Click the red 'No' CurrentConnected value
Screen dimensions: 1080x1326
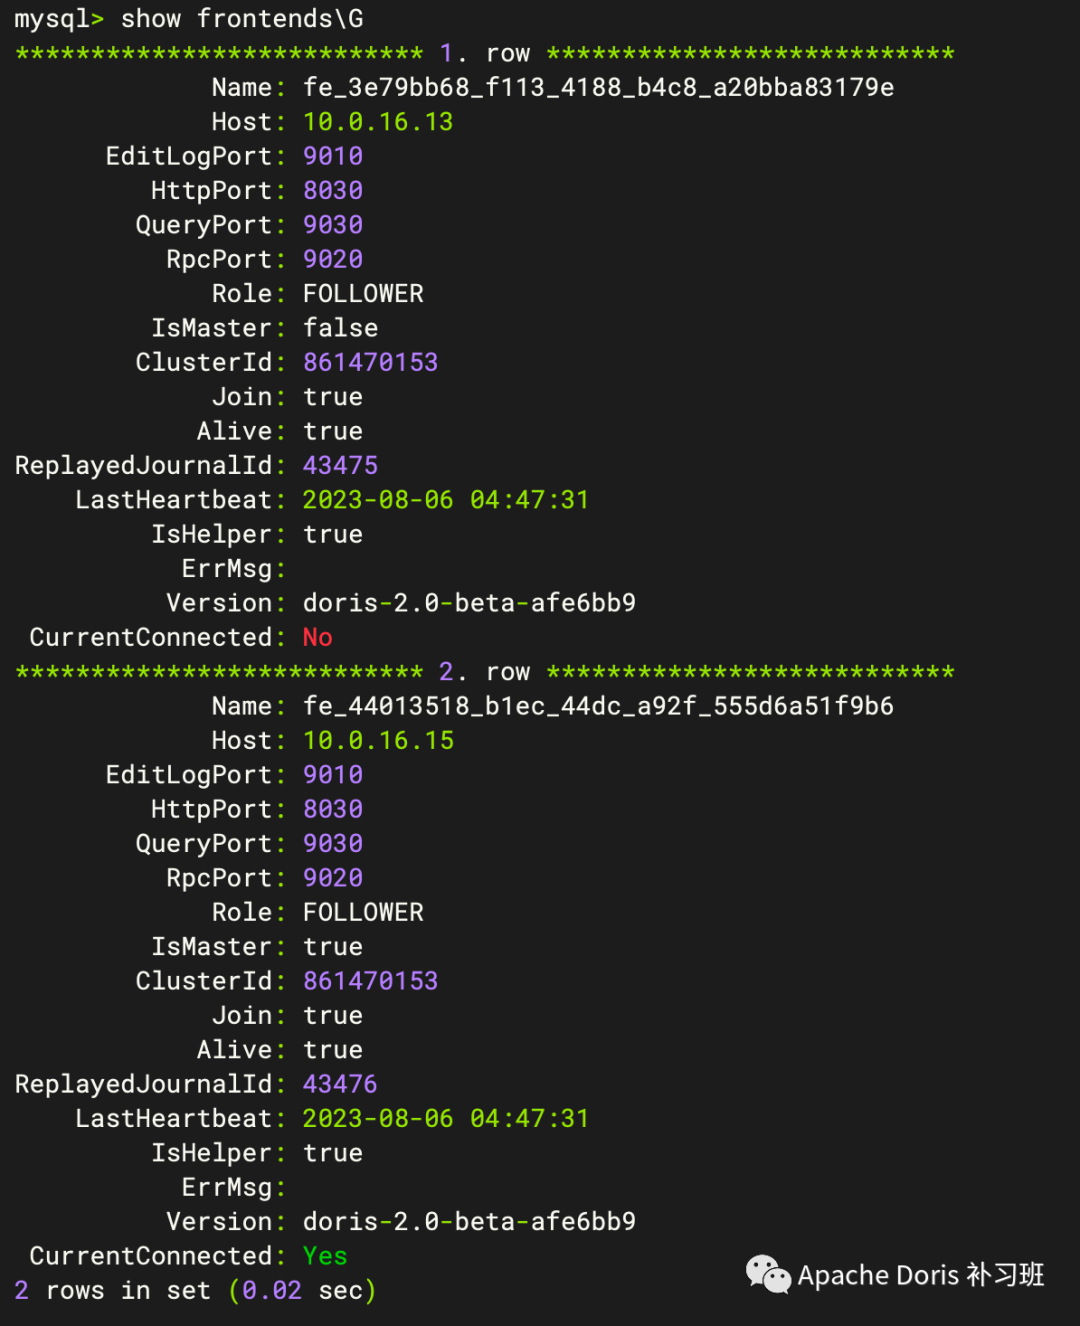[317, 638]
